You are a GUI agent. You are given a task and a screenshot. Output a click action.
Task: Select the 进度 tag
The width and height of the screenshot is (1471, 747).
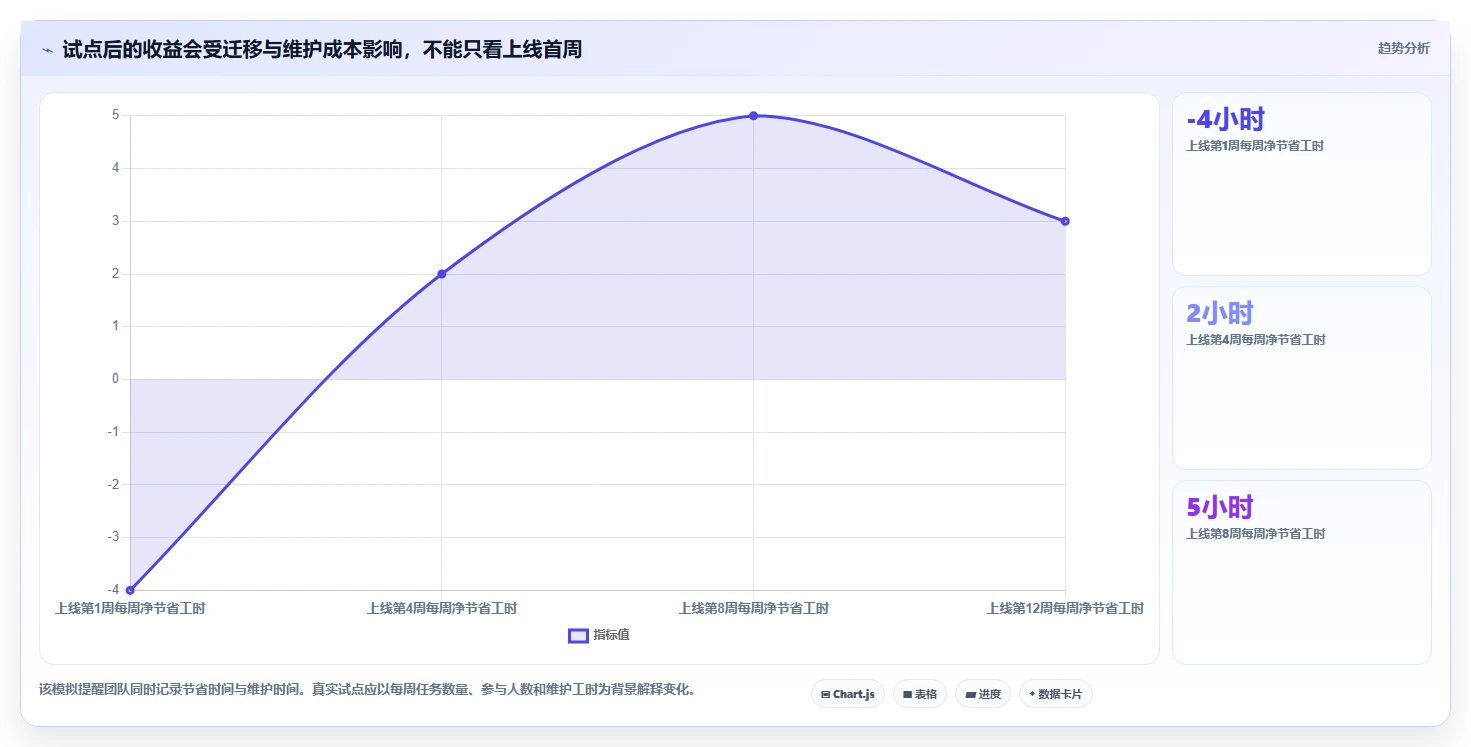(x=982, y=694)
